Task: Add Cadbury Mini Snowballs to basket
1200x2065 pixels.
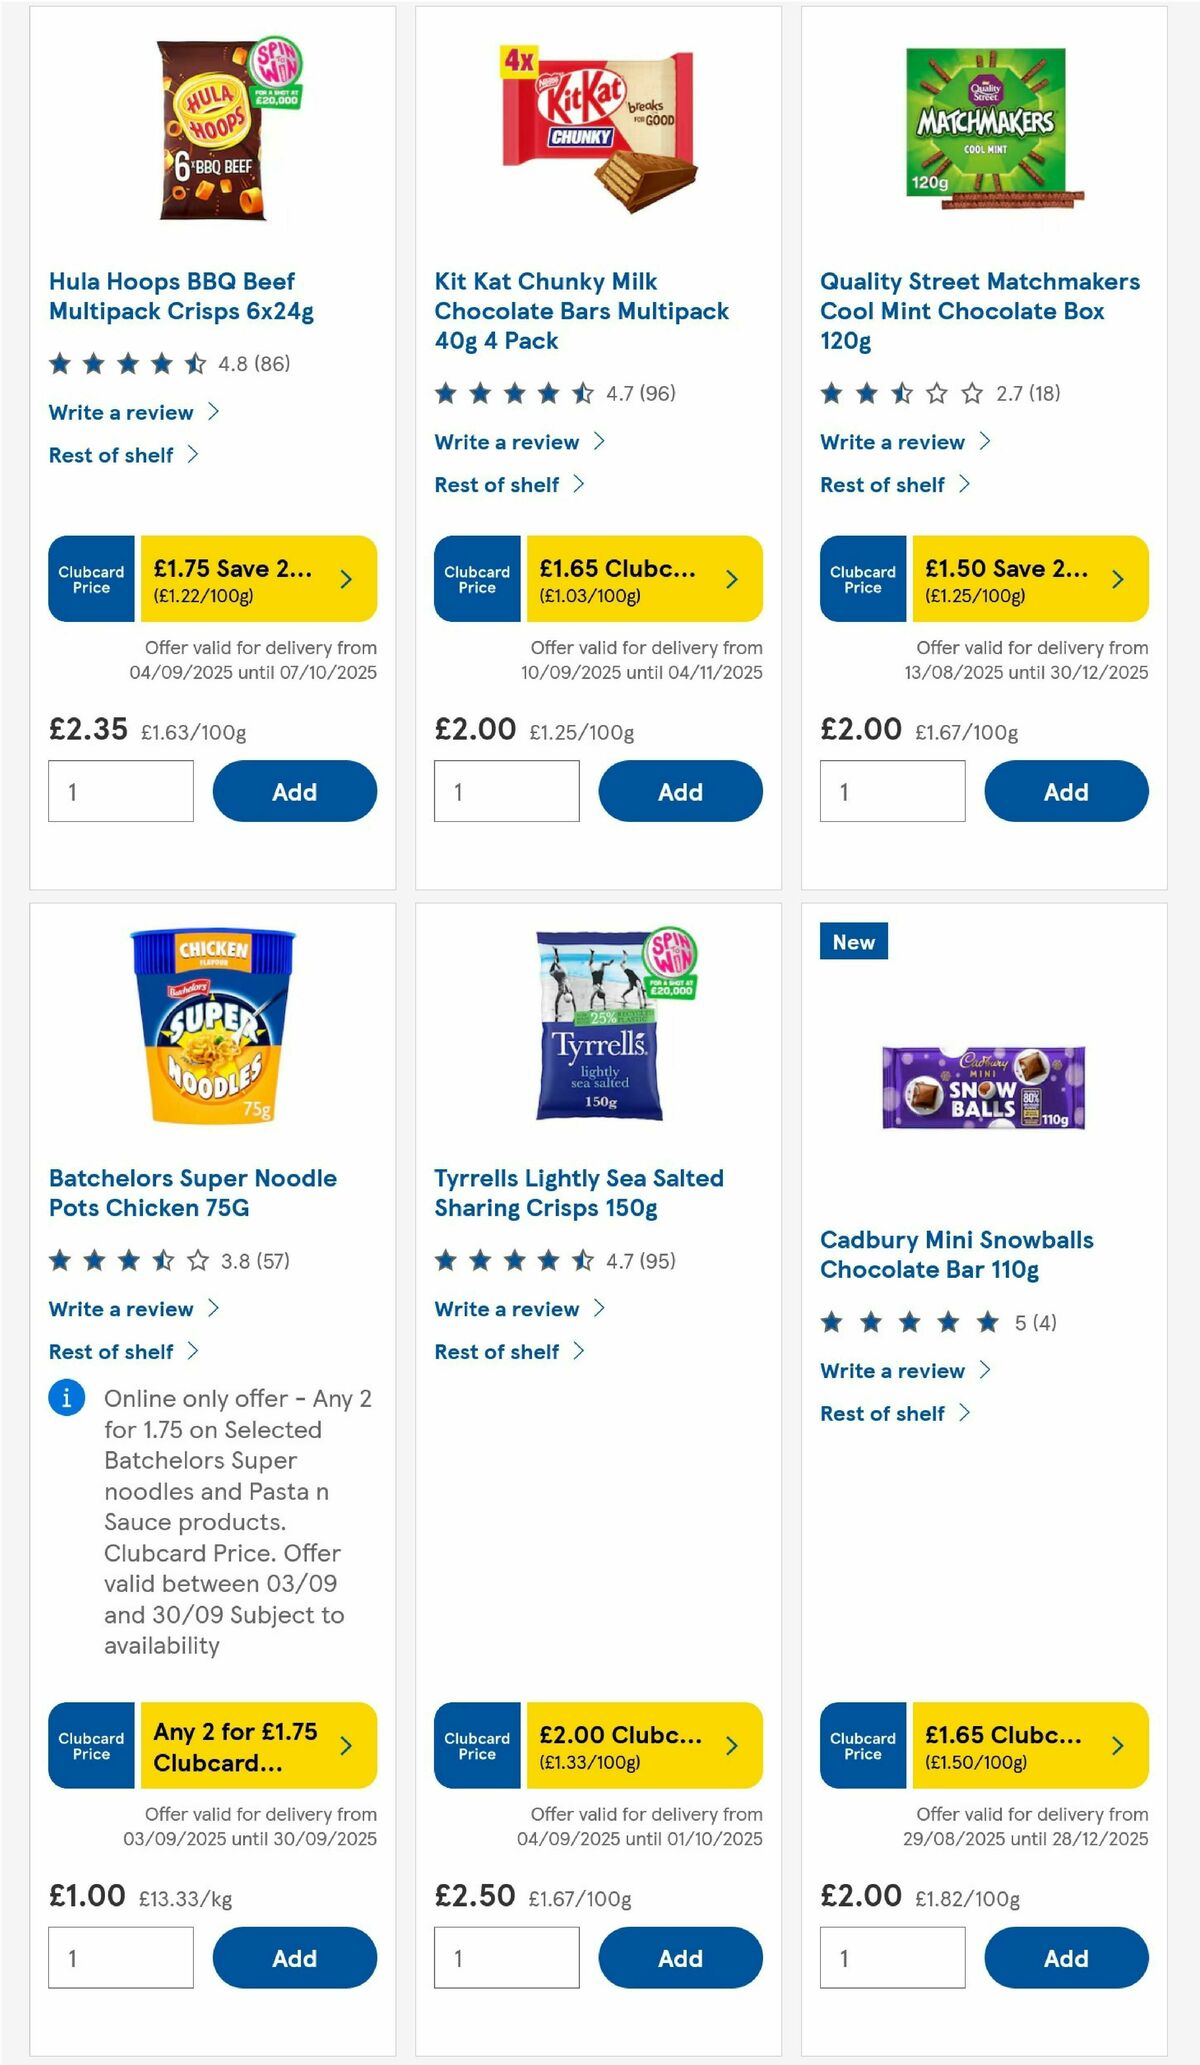Action: 1066,1957
